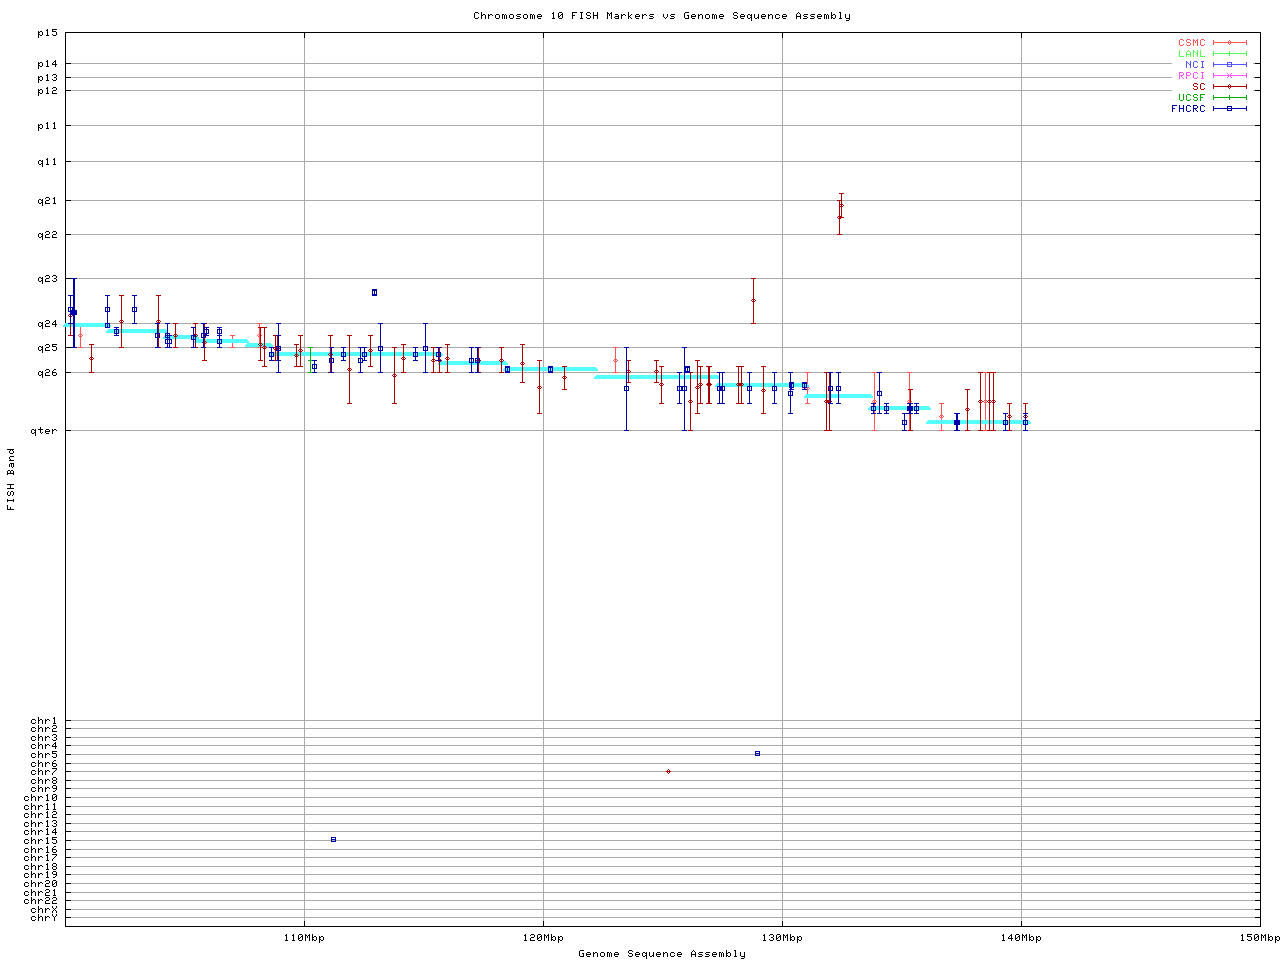Screen dimensions: 1280x960
Task: Click the qter band label on the y-axis
Action: pos(45,431)
